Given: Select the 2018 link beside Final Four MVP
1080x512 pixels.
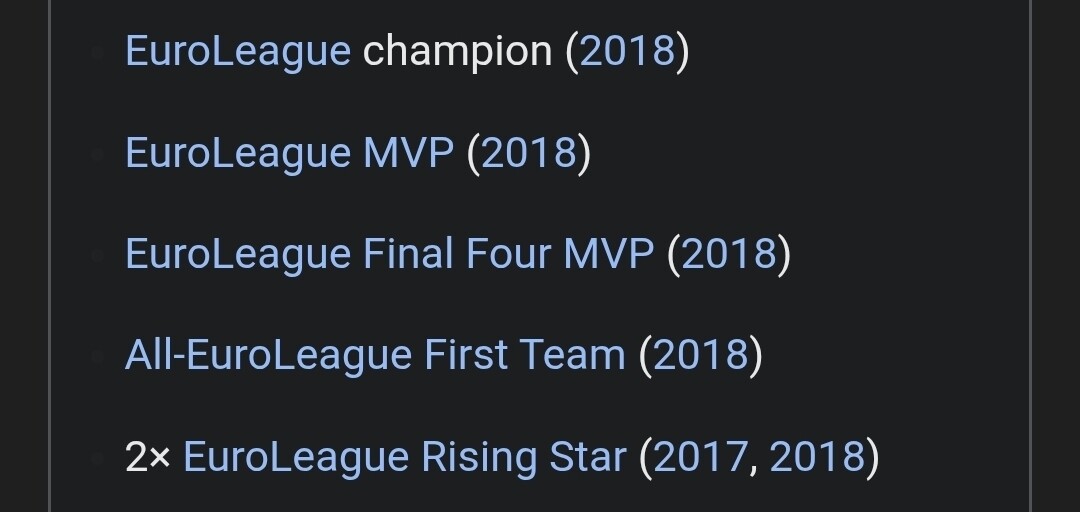Looking at the screenshot, I should tap(729, 254).
